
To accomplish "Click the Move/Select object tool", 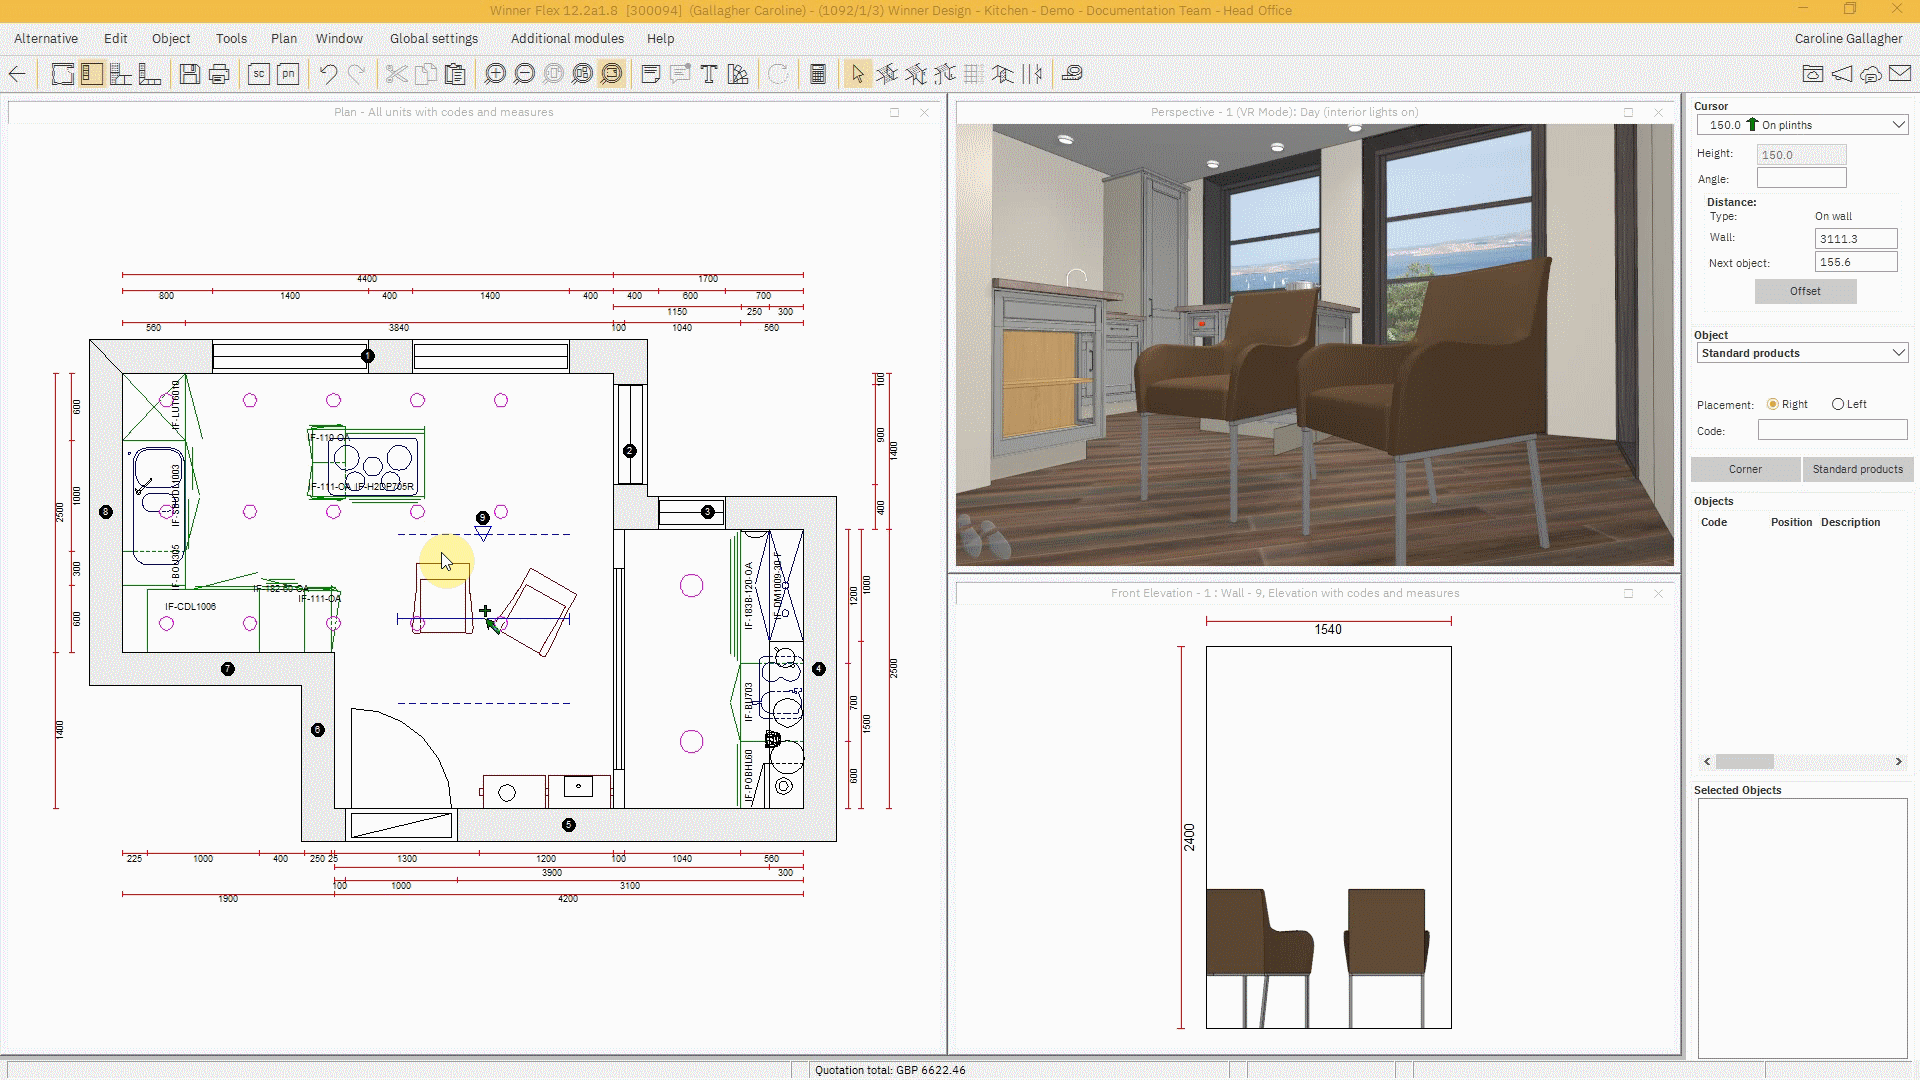I will (857, 74).
